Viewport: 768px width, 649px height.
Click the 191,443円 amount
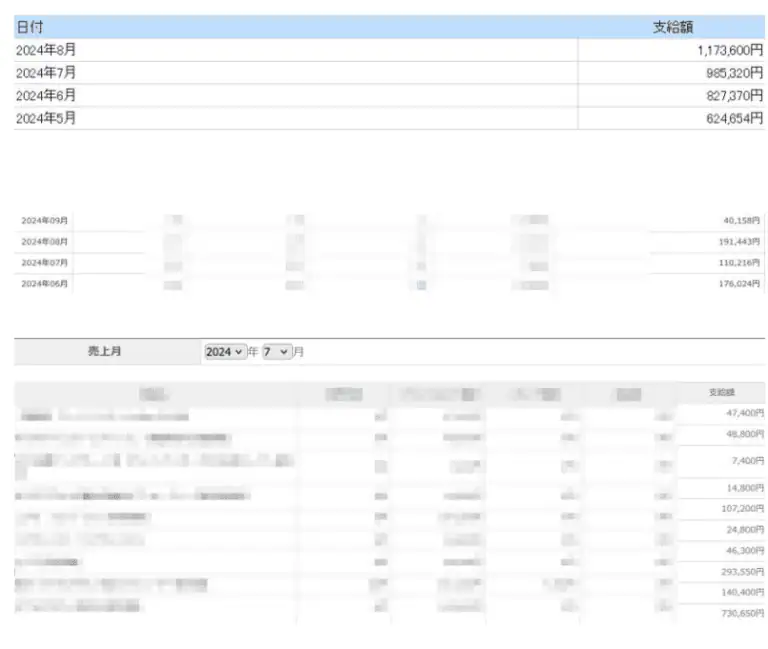point(739,241)
